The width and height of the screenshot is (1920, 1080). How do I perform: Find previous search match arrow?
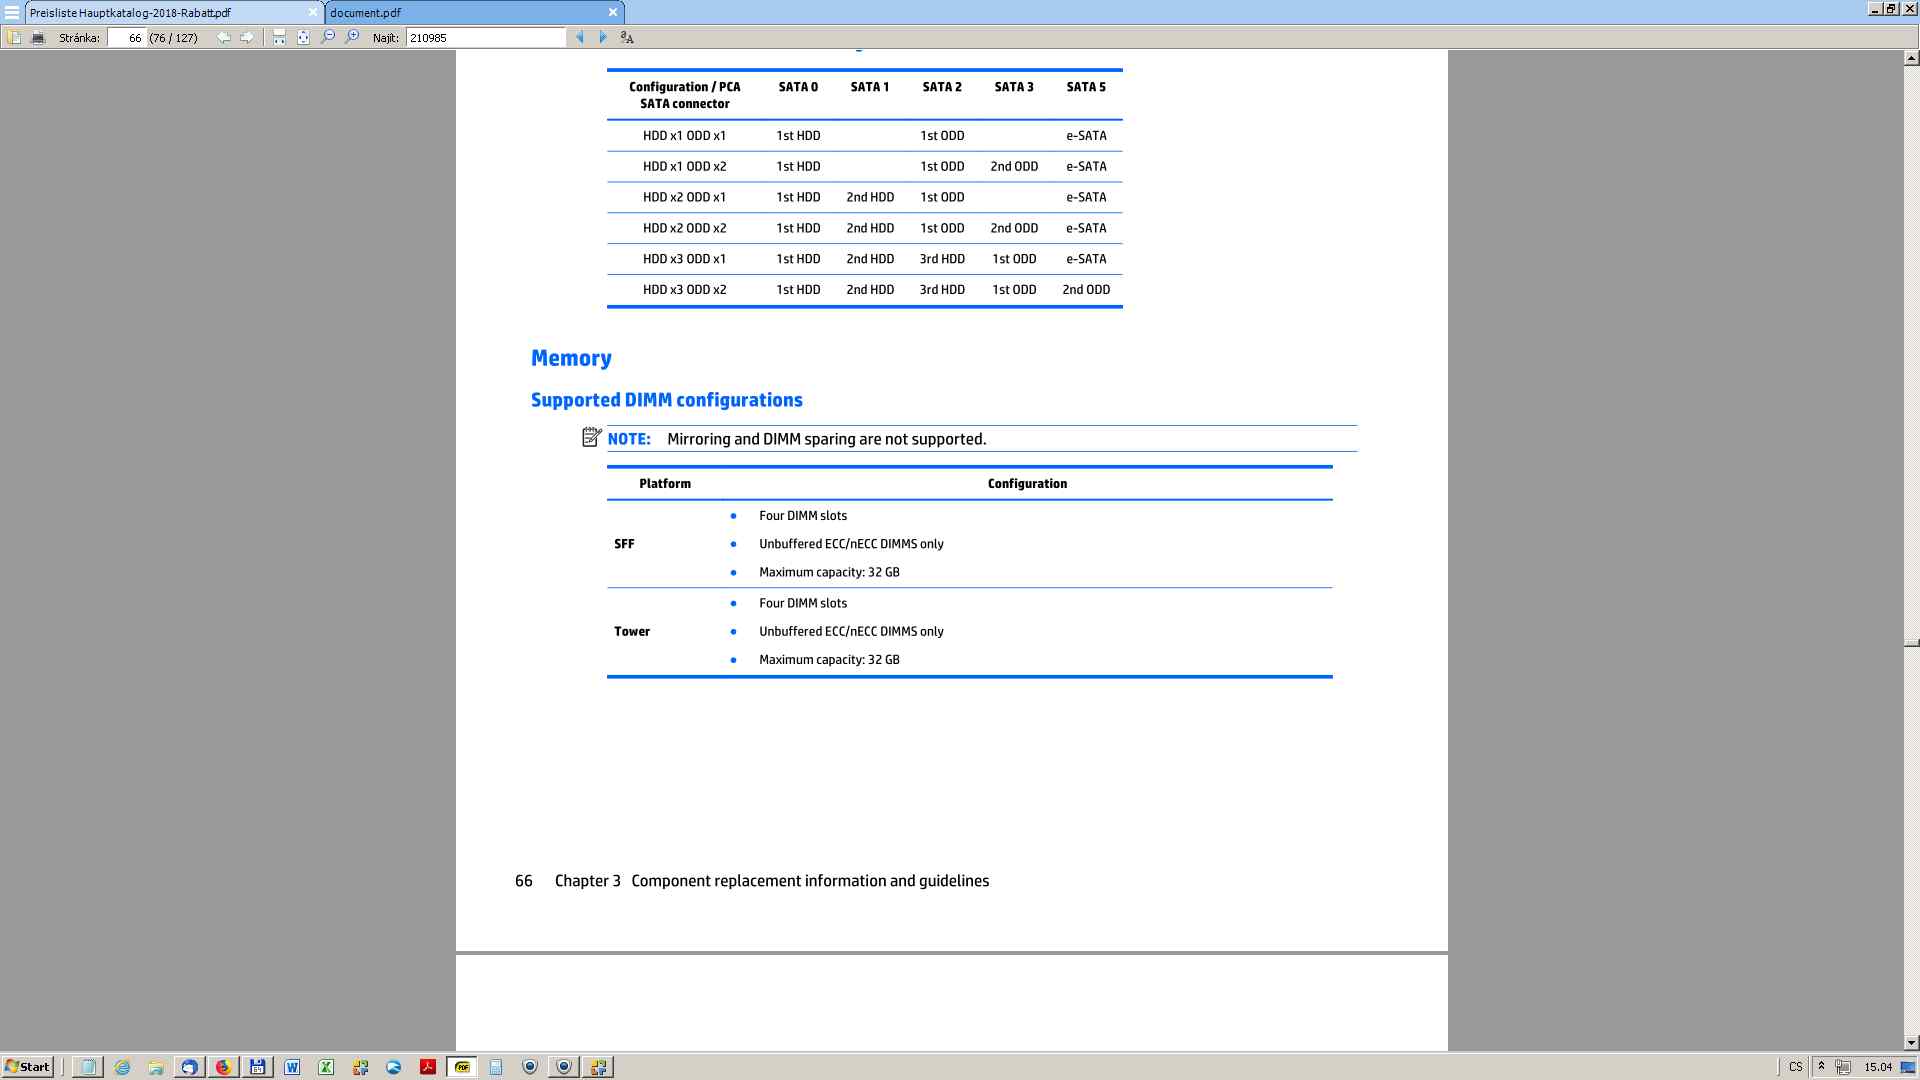pyautogui.click(x=580, y=38)
